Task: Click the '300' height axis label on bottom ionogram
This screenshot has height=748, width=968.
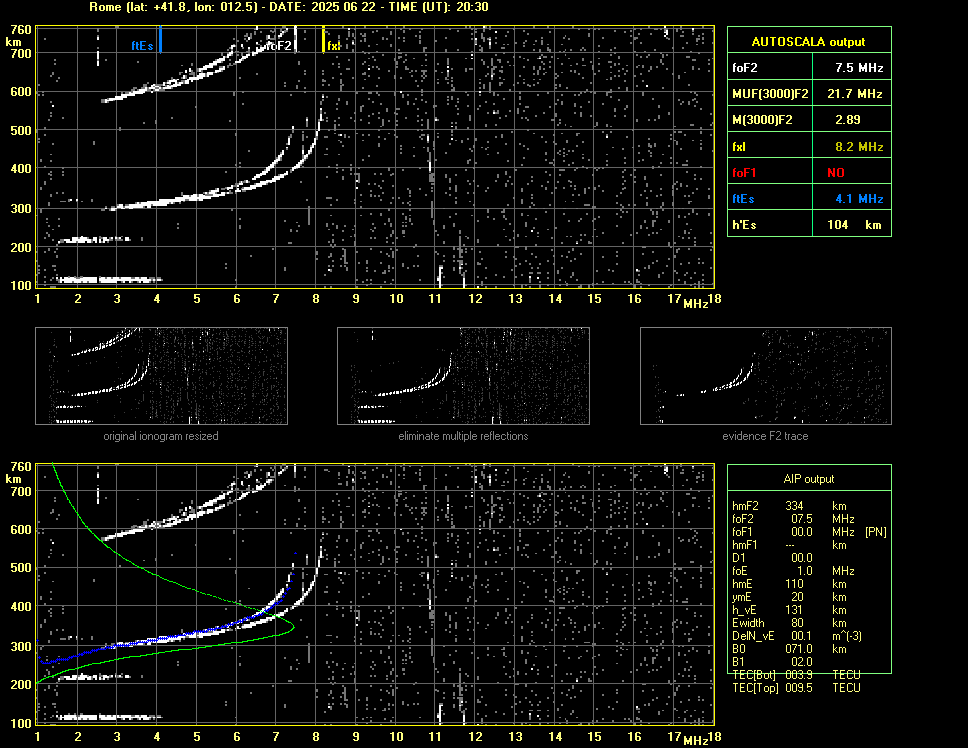Action: (21, 646)
